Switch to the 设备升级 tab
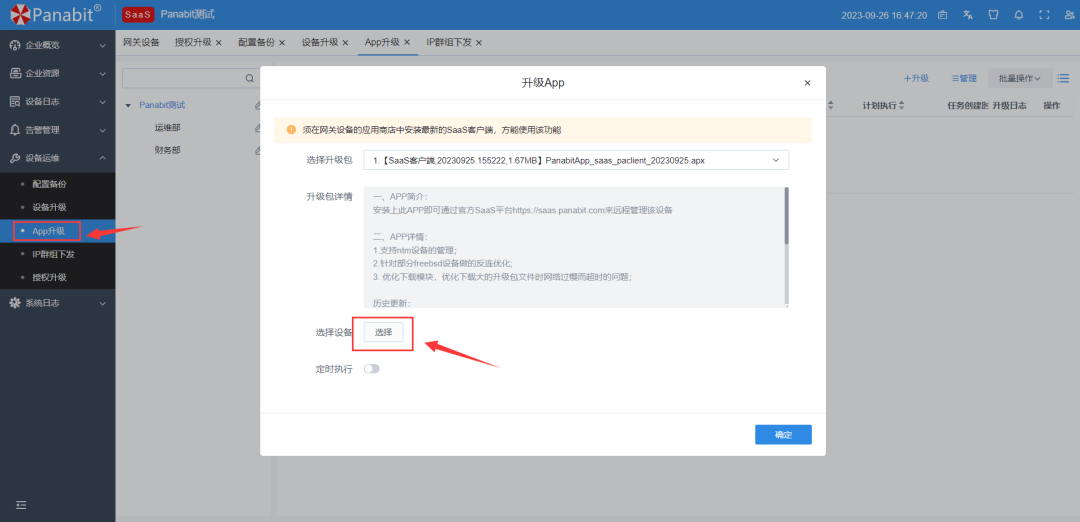Screen dimensions: 1080x522 coord(320,42)
